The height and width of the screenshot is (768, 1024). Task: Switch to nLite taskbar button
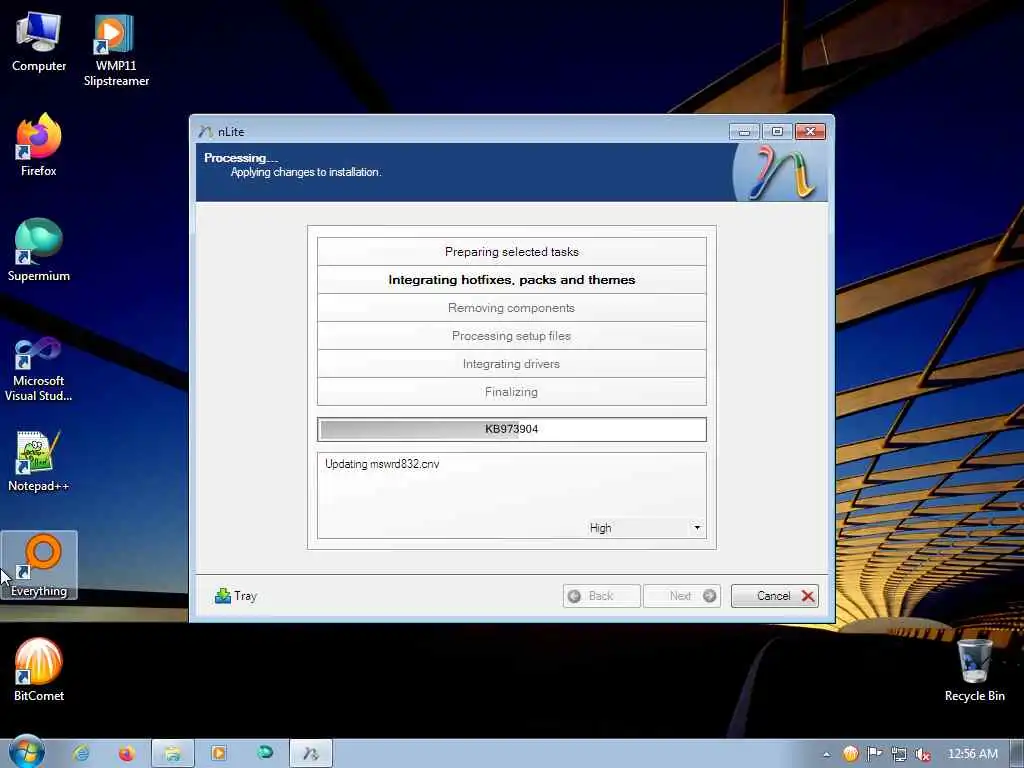tap(311, 753)
